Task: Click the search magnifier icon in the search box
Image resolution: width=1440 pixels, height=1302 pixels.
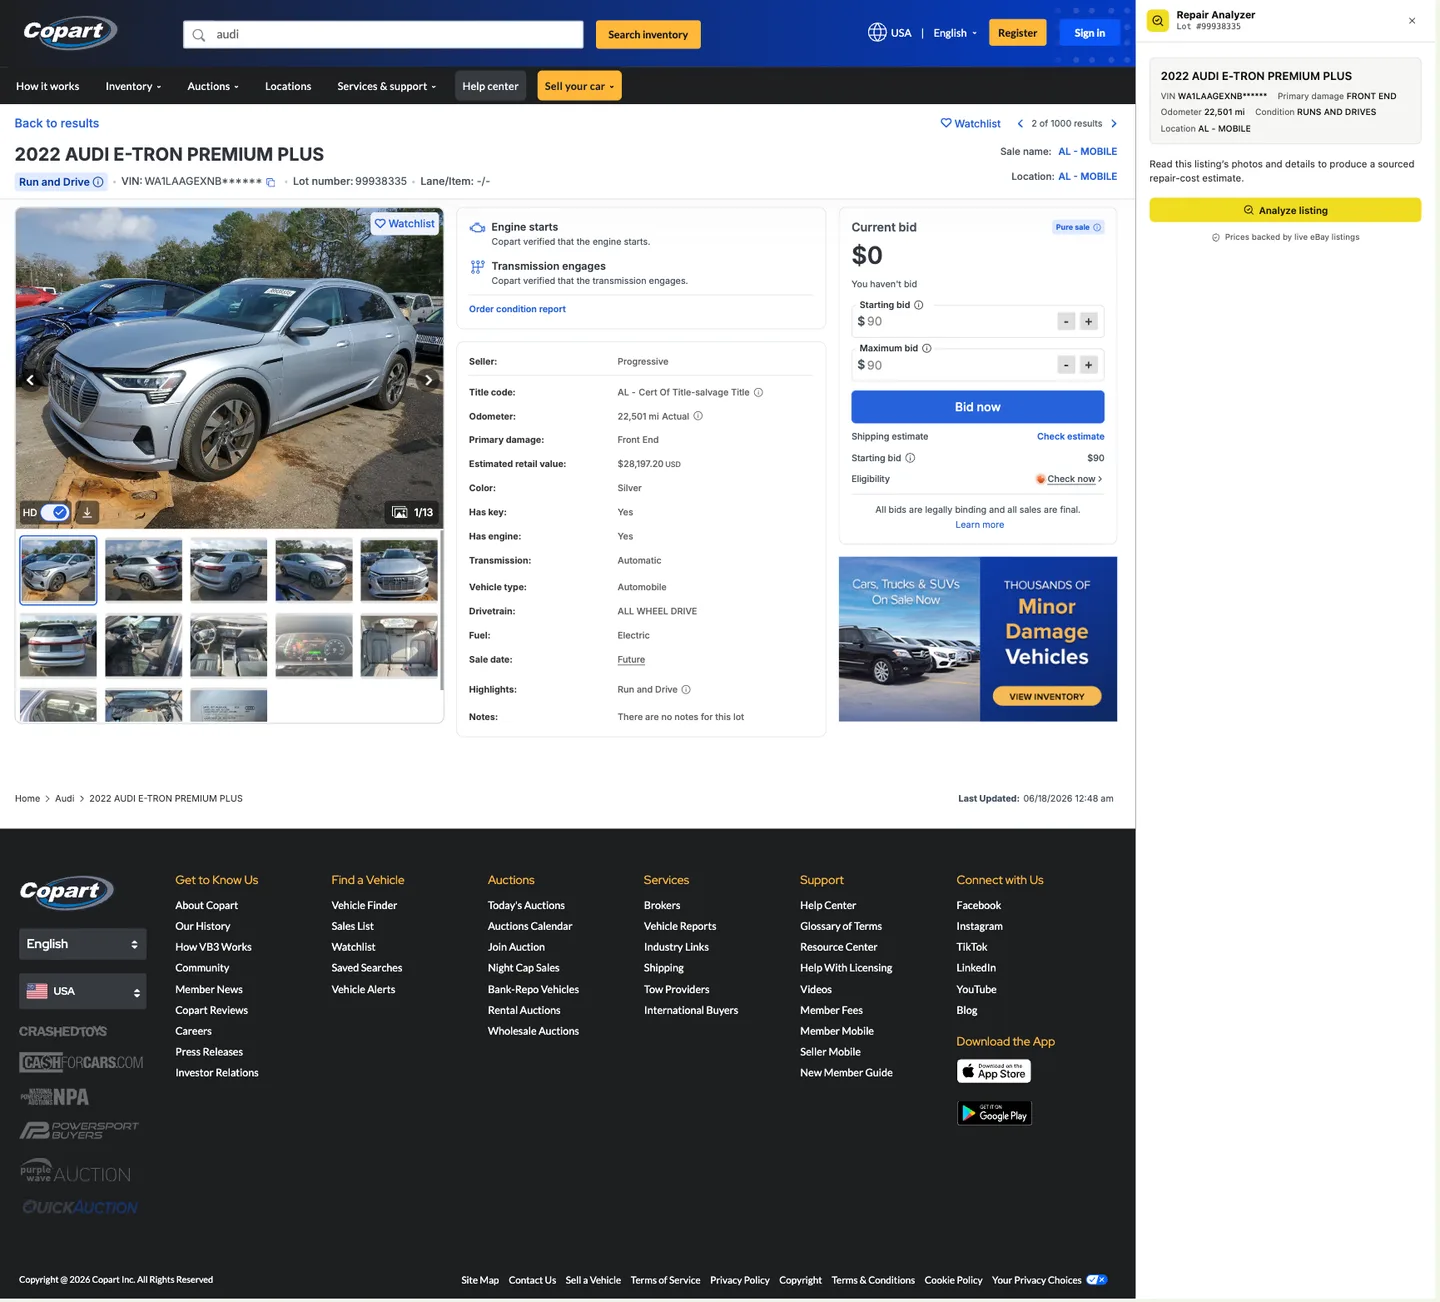Action: click(199, 35)
